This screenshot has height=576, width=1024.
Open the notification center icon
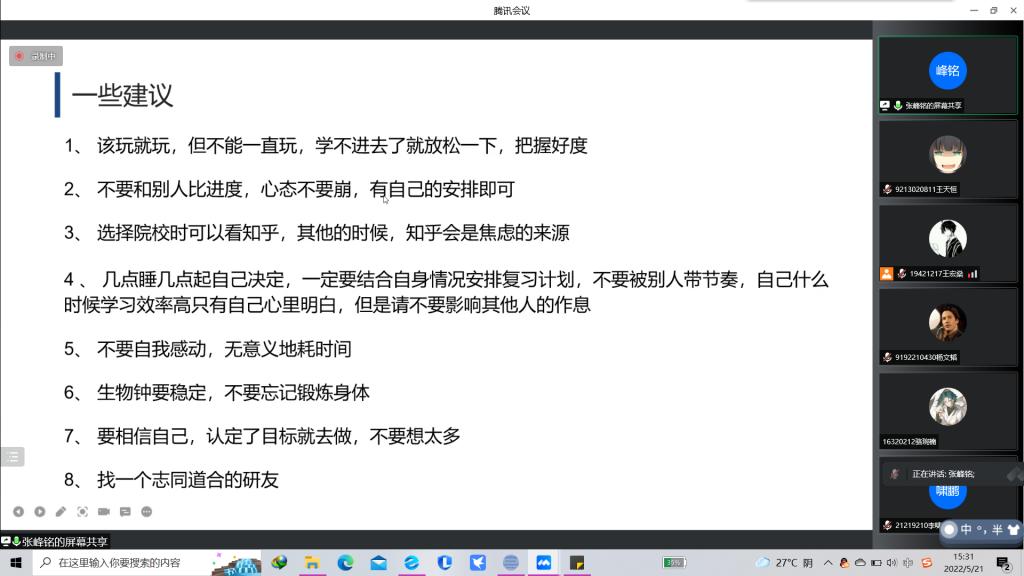coord(1003,563)
